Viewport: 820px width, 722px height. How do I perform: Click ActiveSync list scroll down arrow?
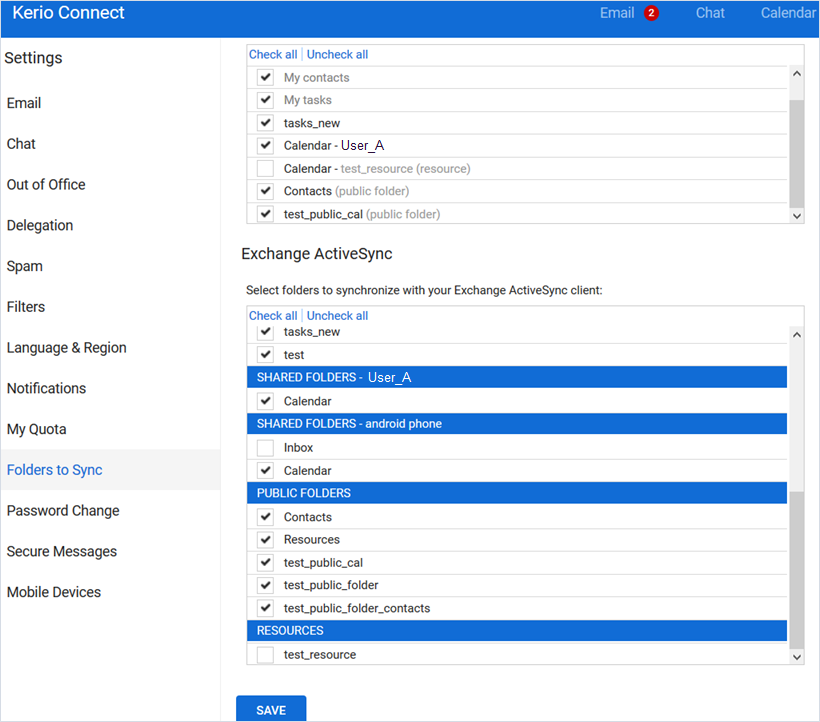click(796, 656)
